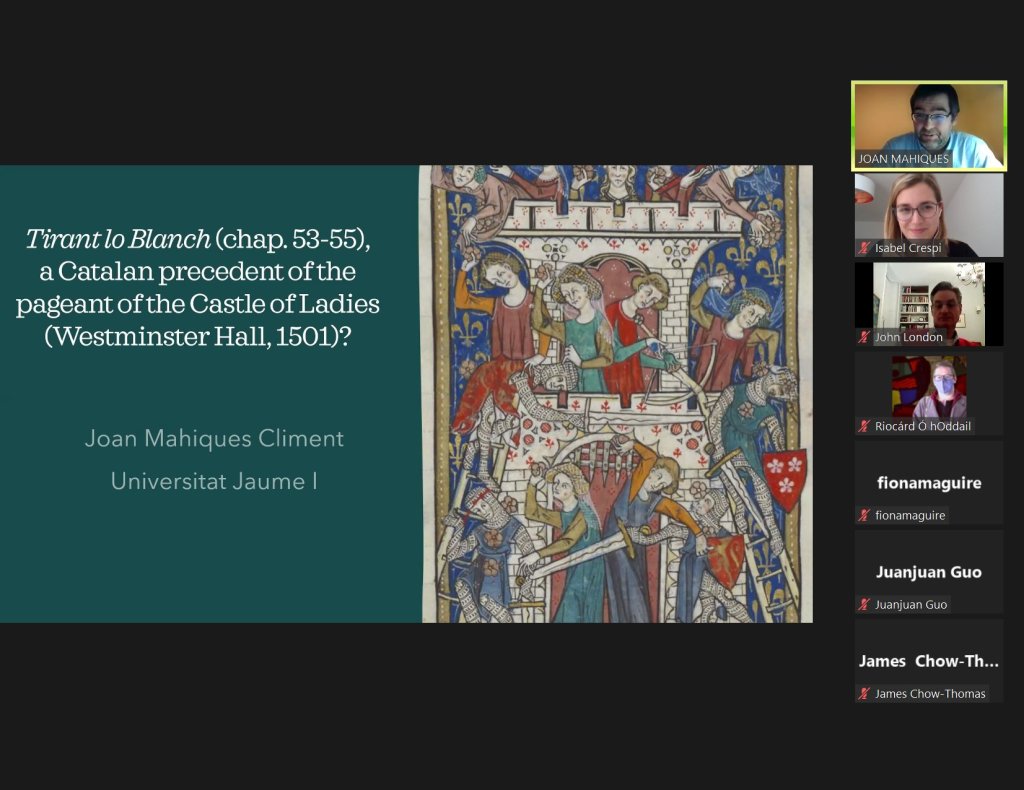Screen dimensions: 1024x790
Task: Click the John London name label
Action: 908,337
